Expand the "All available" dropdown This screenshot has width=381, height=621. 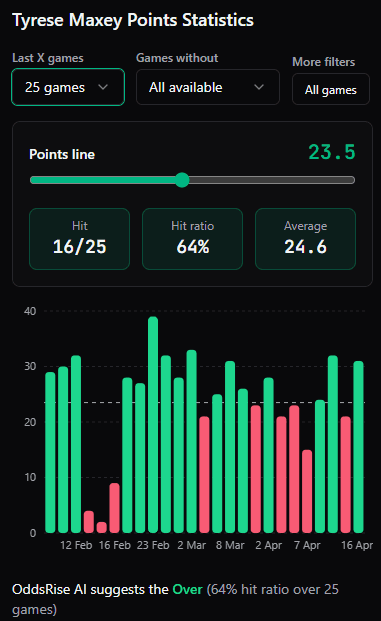coord(208,87)
